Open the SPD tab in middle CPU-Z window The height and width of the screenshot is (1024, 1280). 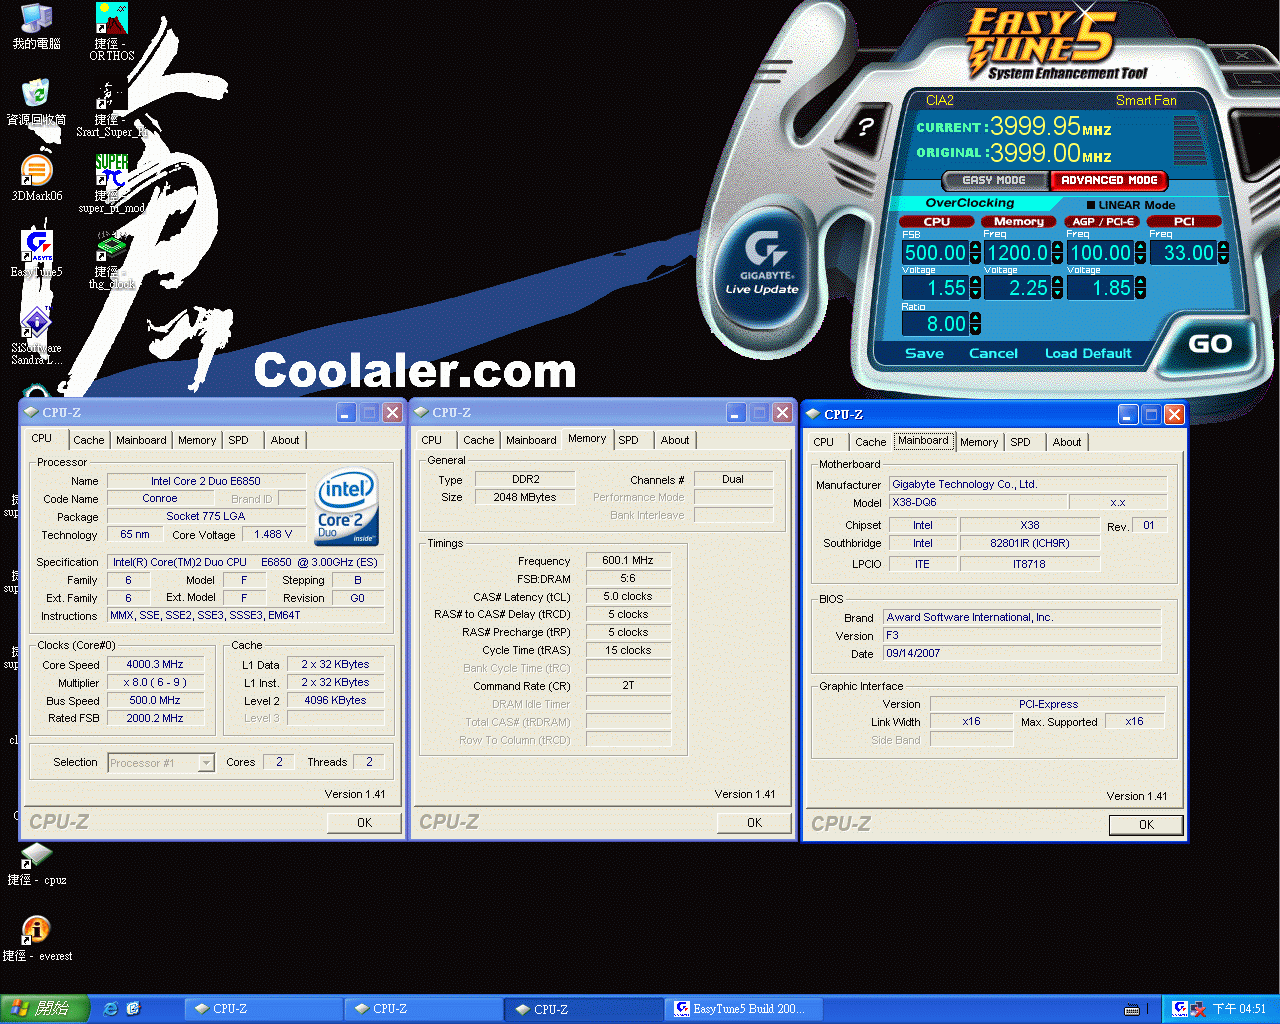pos(628,440)
